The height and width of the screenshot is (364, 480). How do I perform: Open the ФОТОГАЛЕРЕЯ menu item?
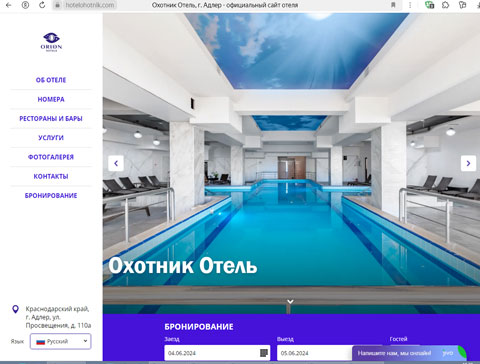tap(51, 157)
